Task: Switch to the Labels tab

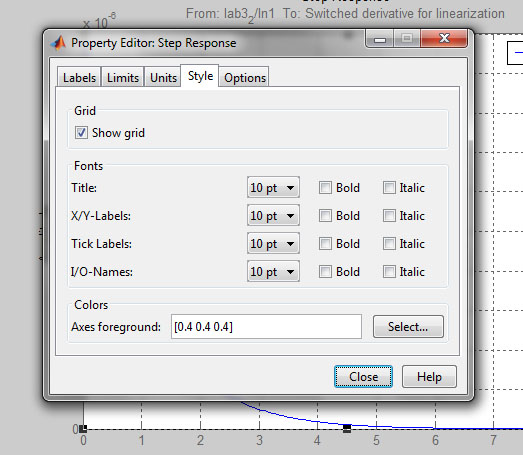Action: point(79,77)
